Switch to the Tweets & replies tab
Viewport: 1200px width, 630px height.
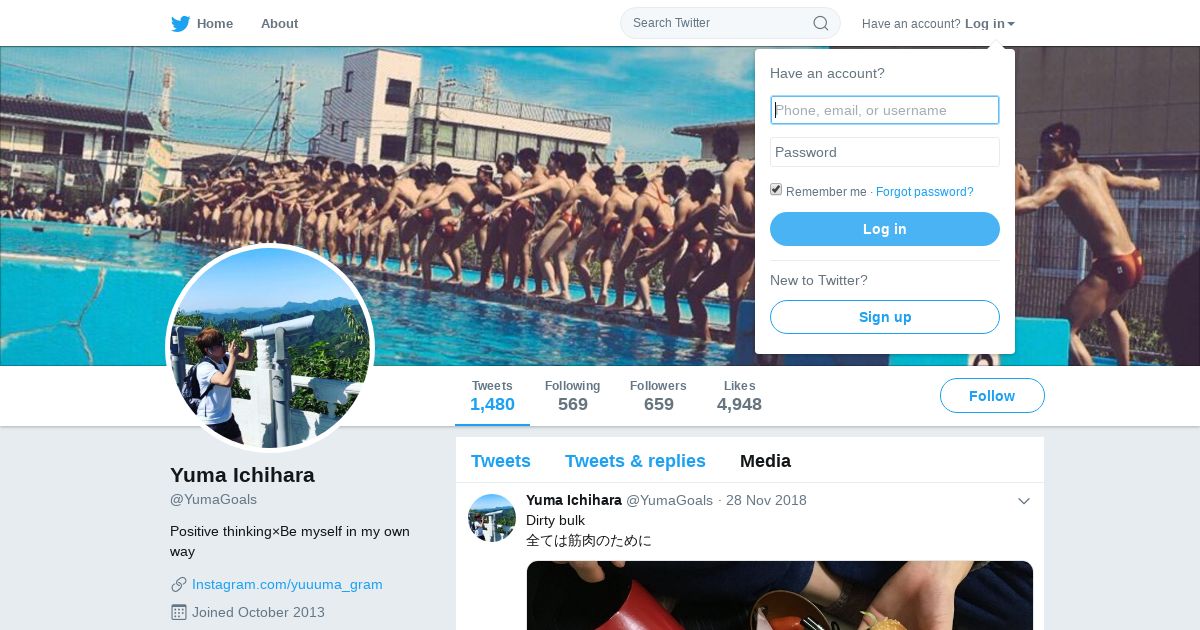point(635,461)
